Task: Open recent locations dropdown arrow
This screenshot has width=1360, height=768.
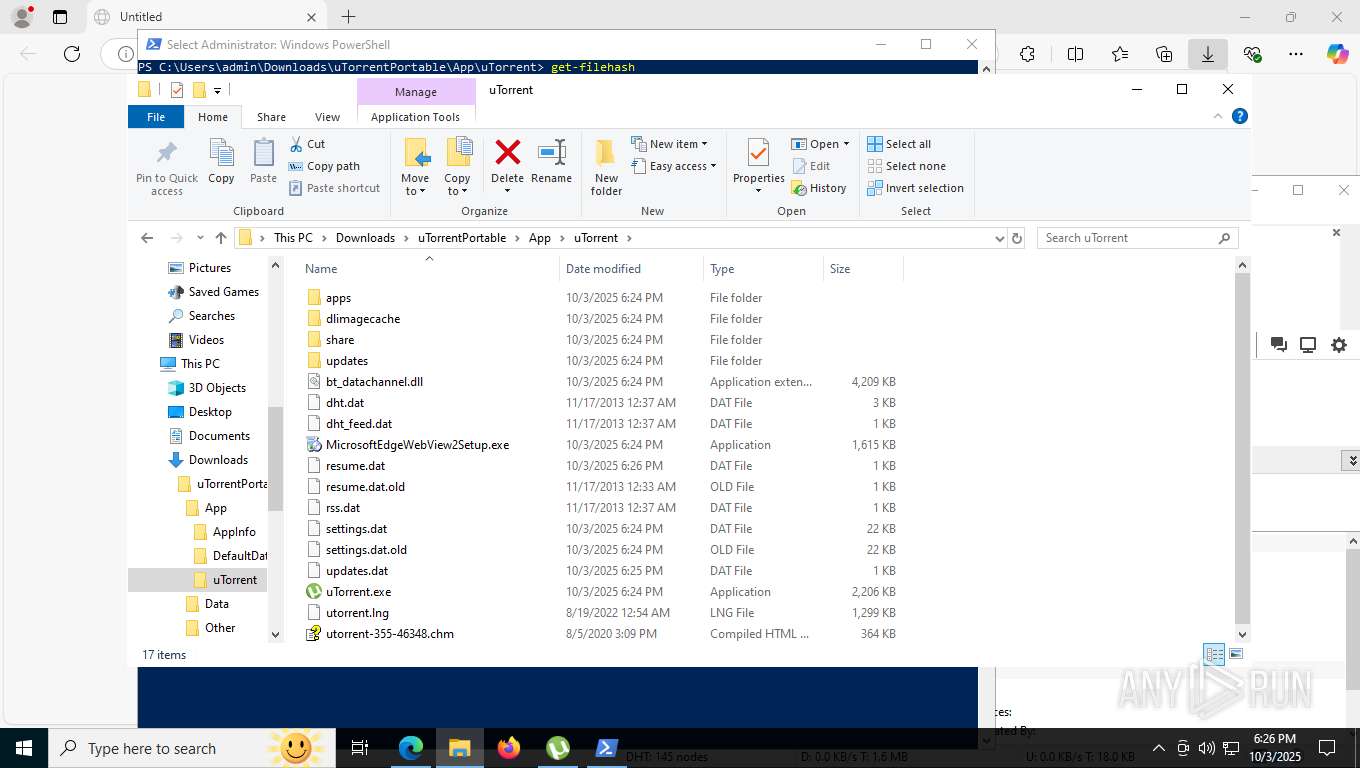Action: 201,238
